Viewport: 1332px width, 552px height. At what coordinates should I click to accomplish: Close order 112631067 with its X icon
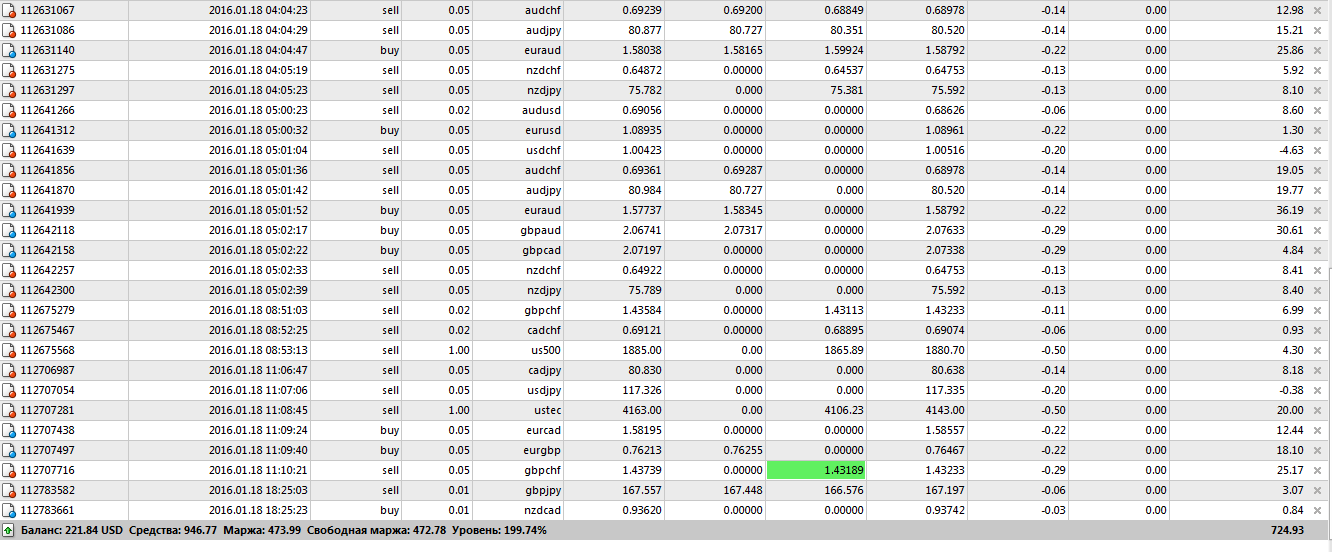click(x=1318, y=10)
